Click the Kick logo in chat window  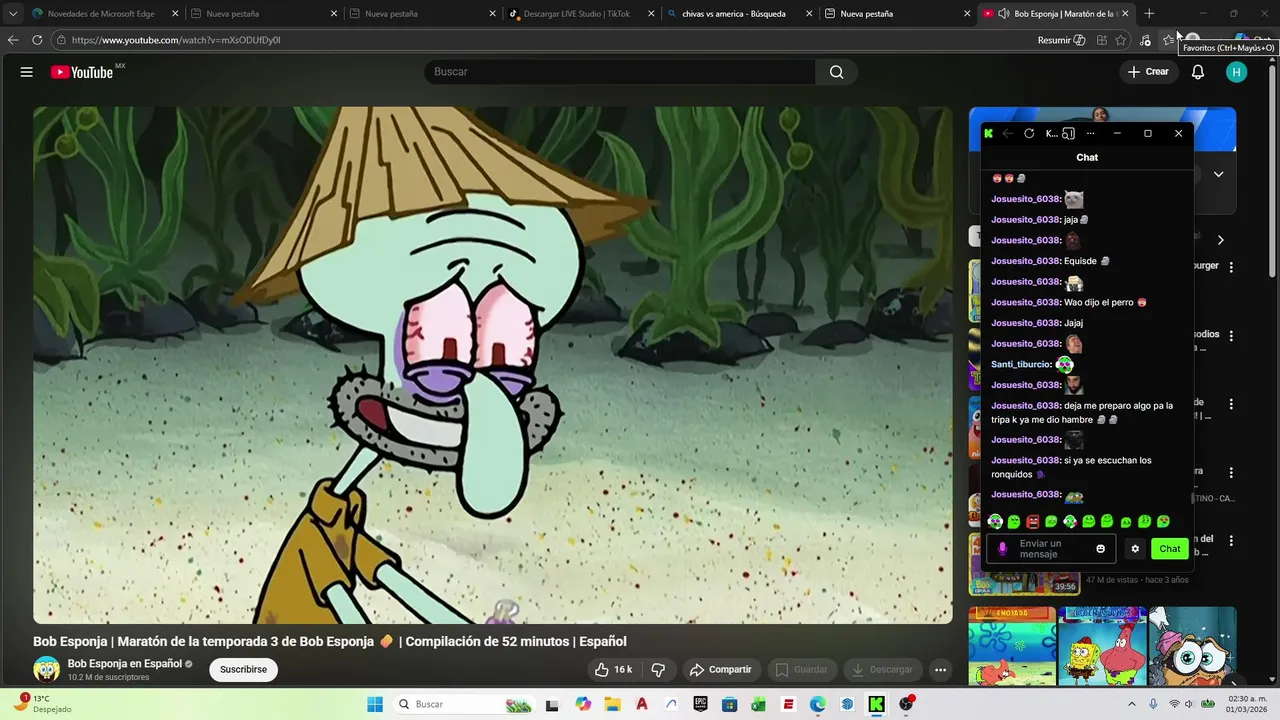(989, 133)
